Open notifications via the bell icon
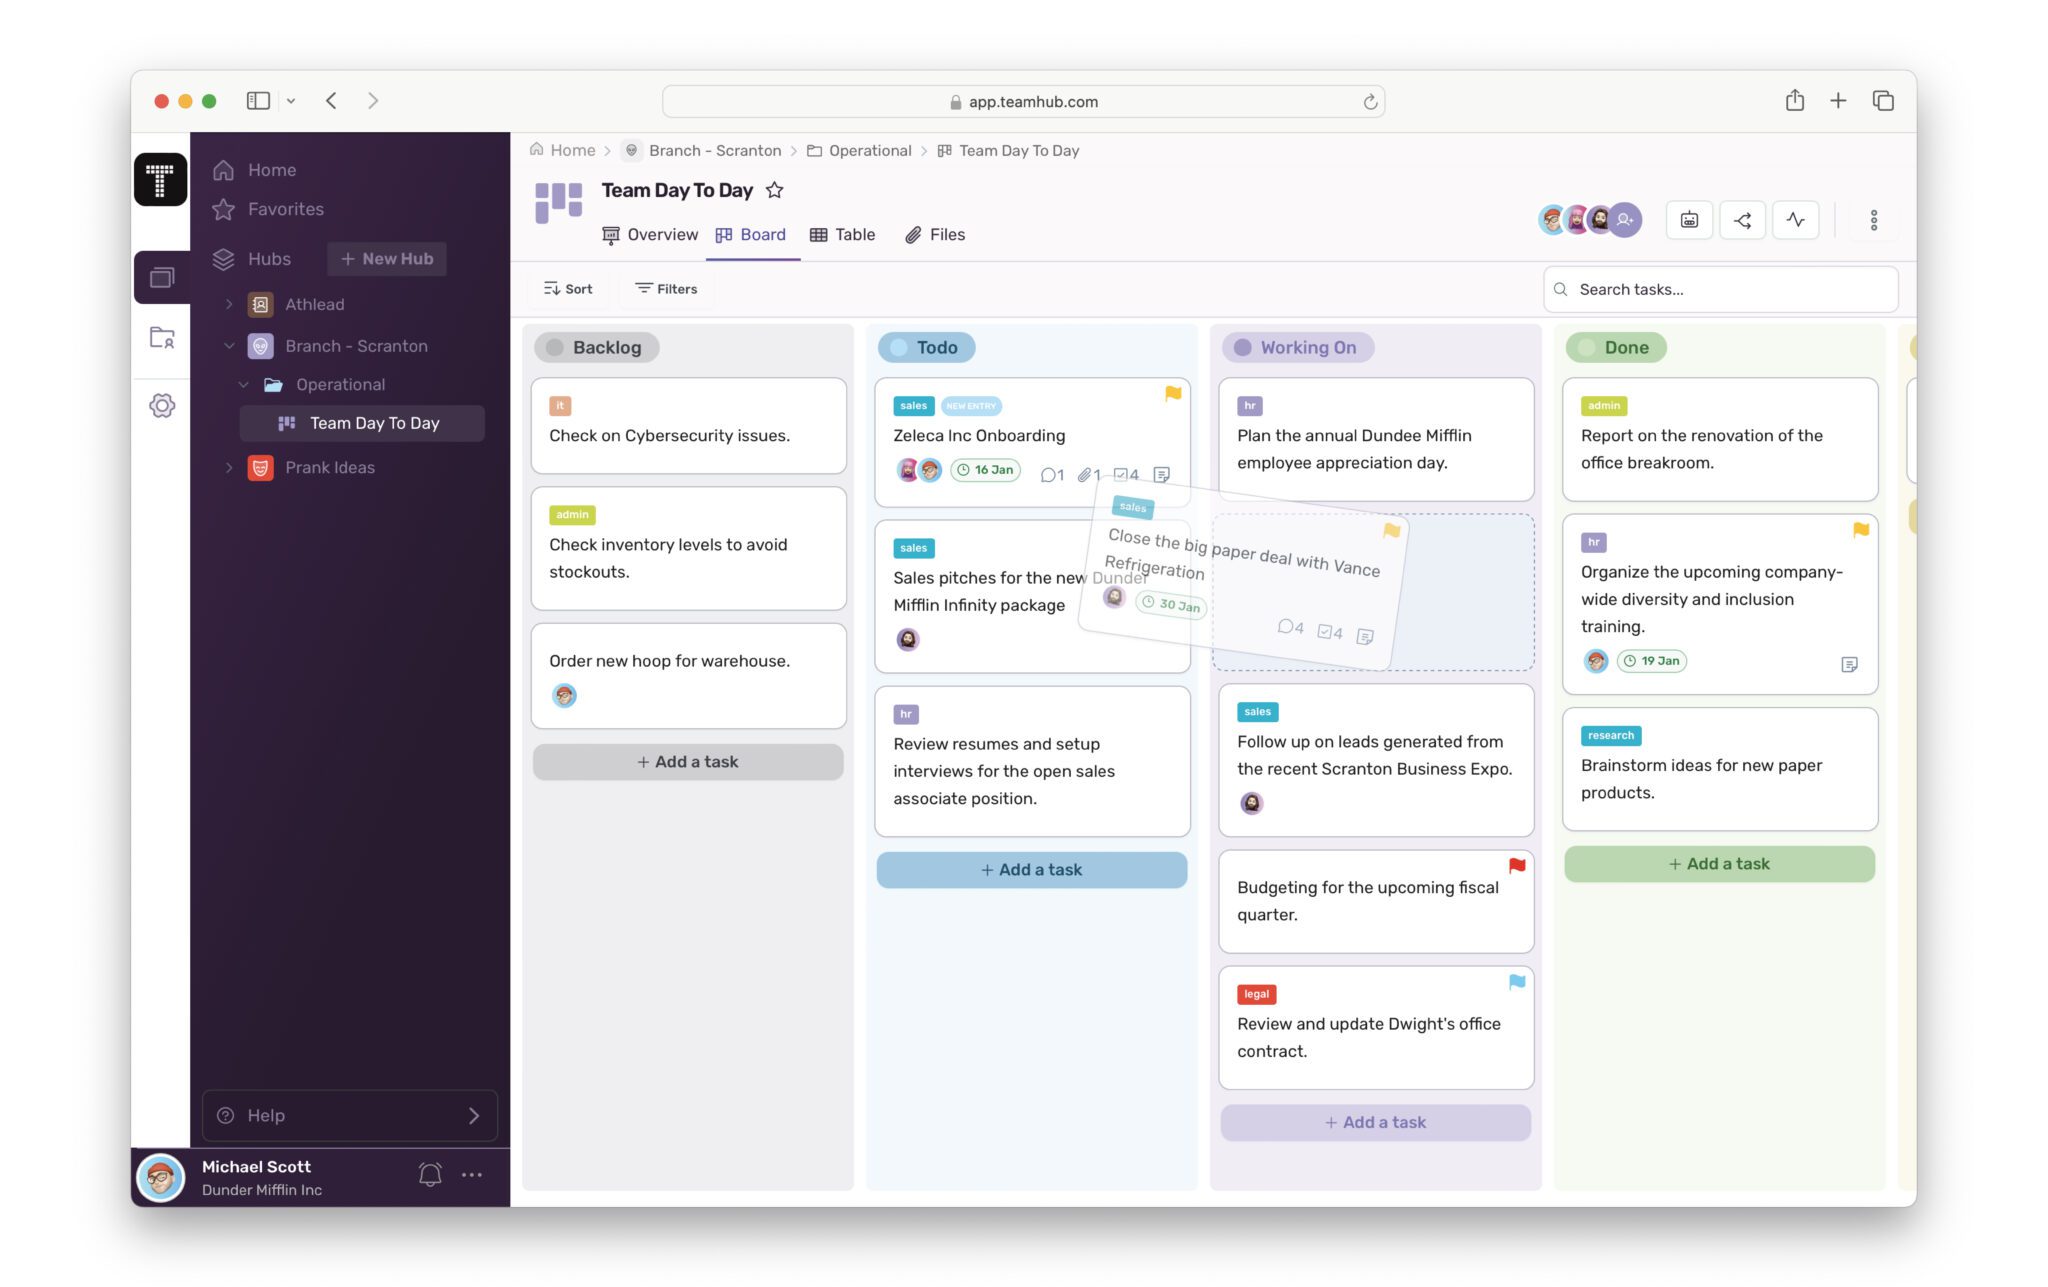The image size is (2048, 1287). tap(430, 1174)
